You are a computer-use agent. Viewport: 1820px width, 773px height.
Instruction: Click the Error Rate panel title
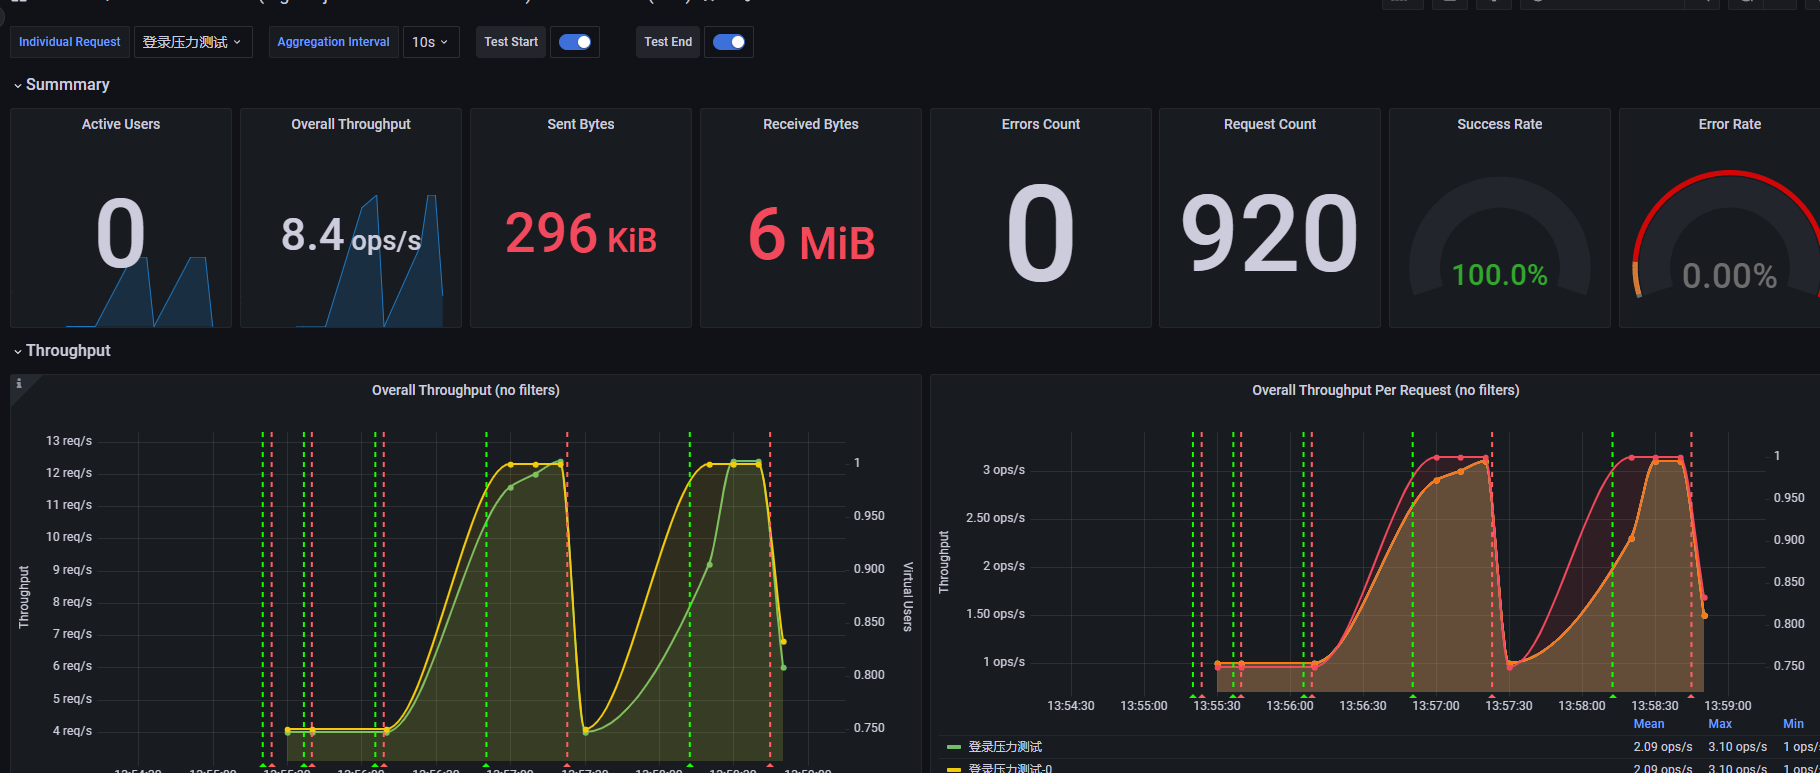[1730, 124]
